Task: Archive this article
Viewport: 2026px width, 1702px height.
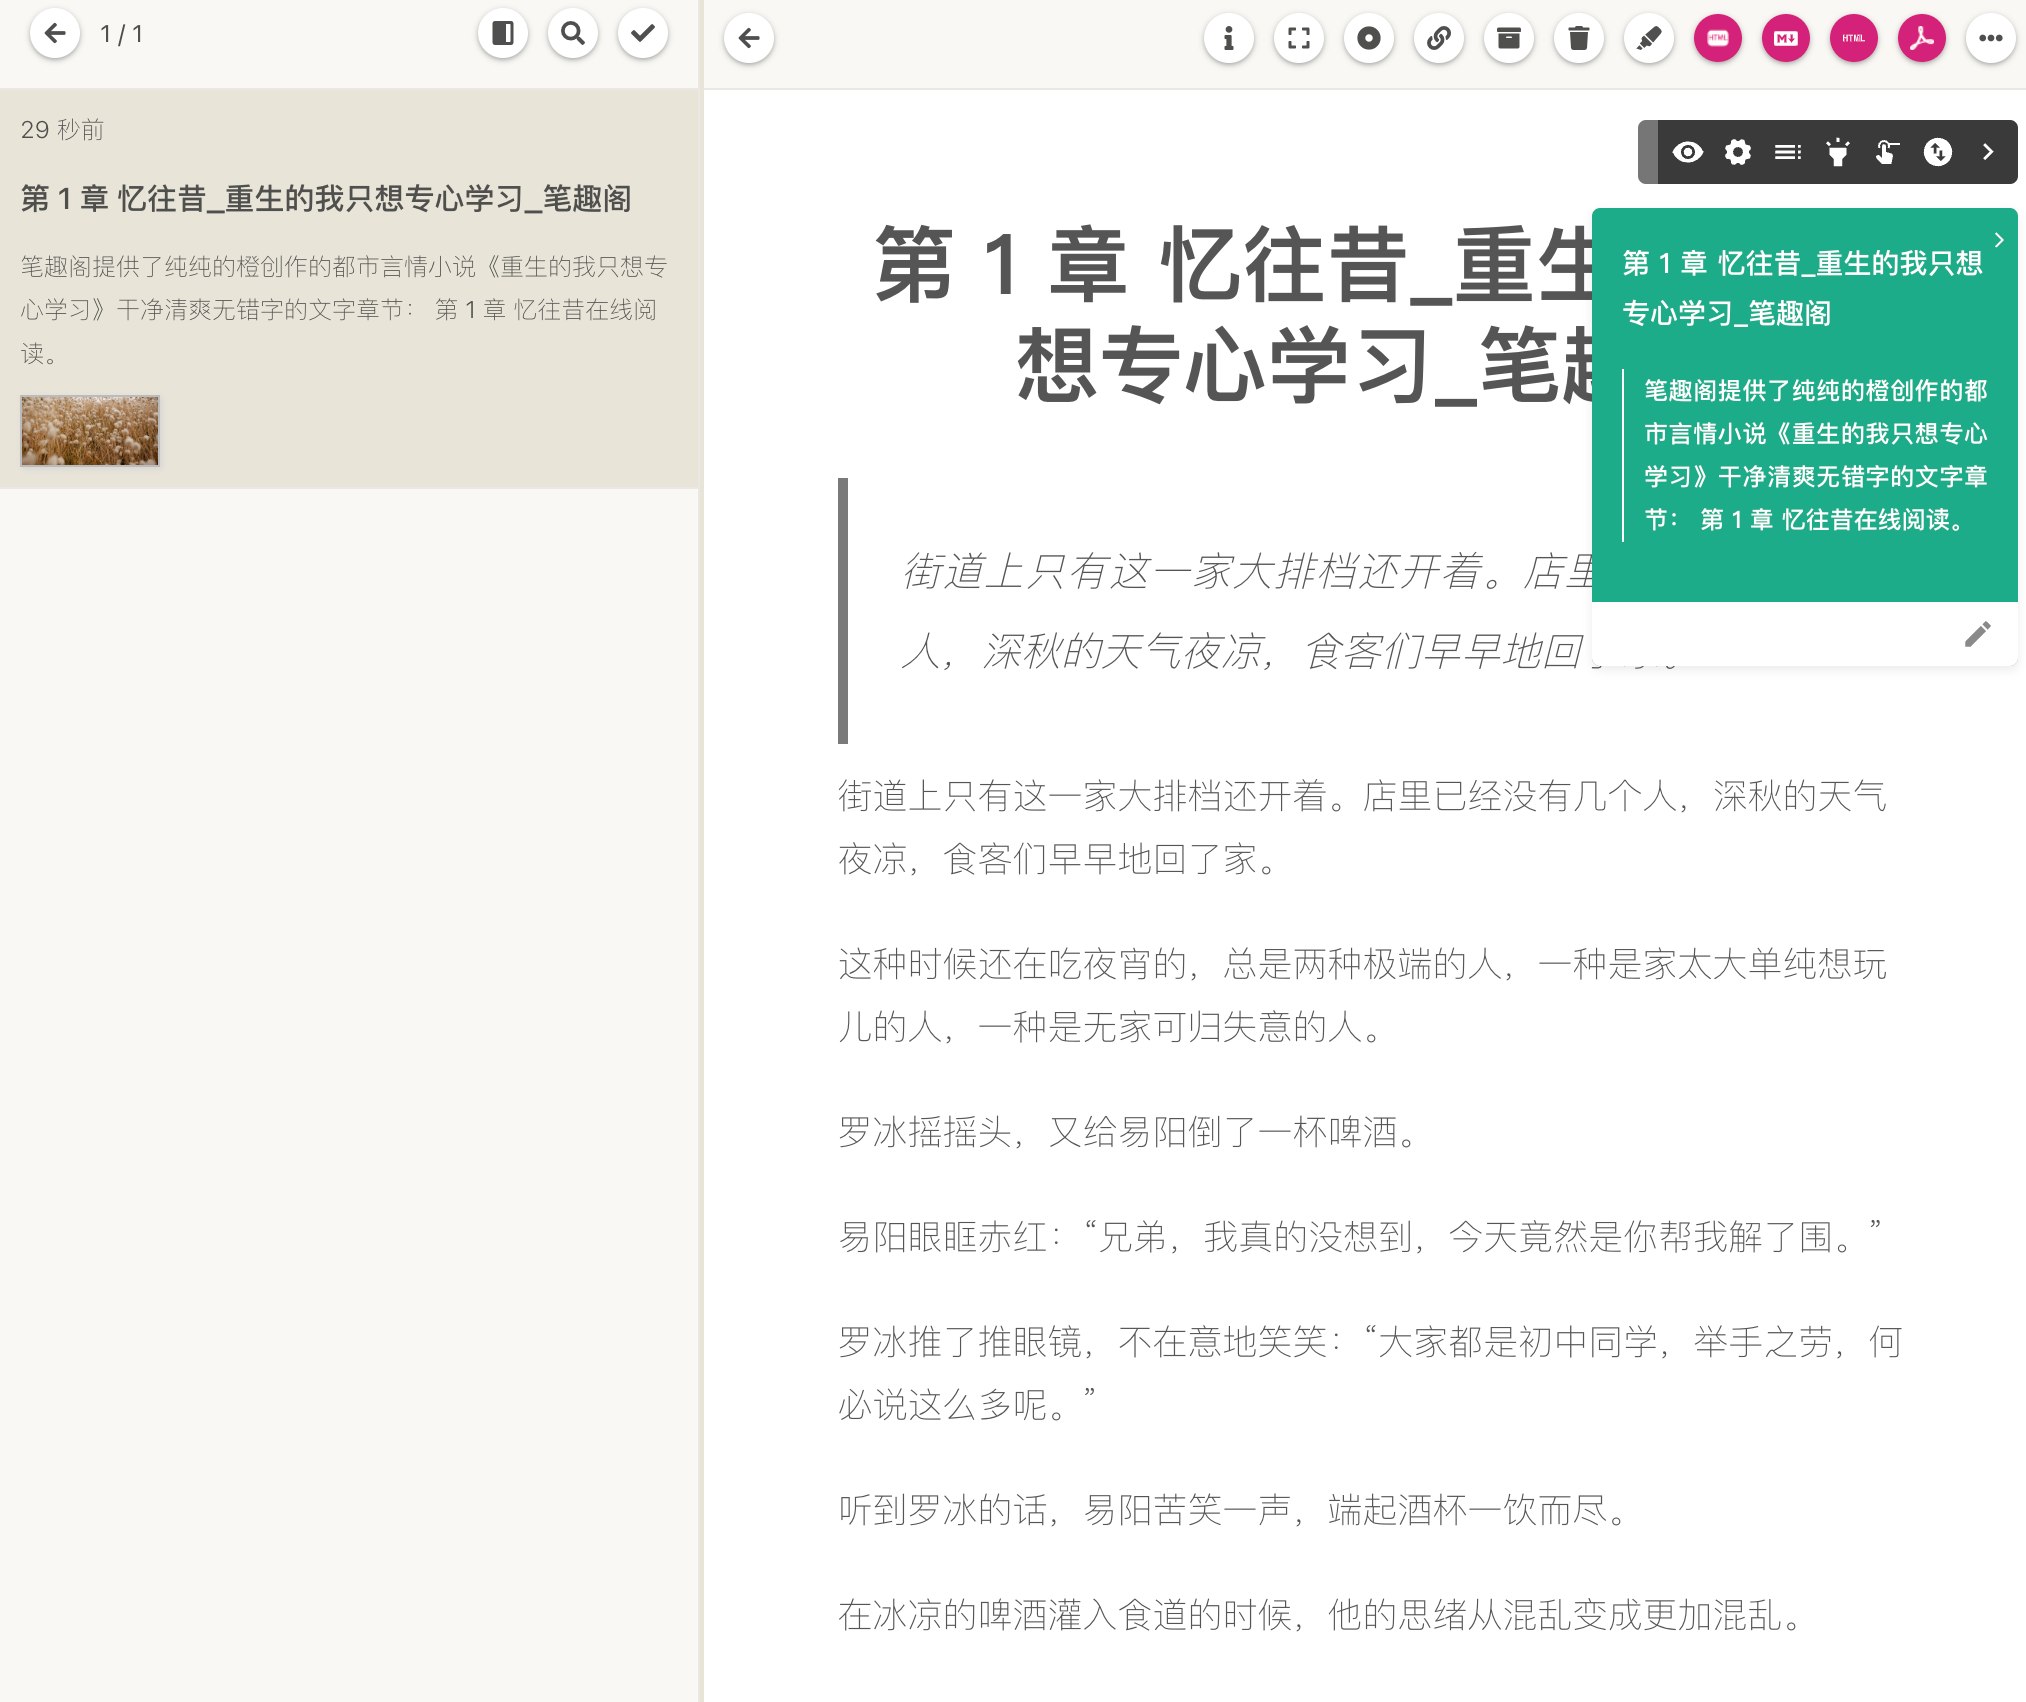Action: (1510, 40)
